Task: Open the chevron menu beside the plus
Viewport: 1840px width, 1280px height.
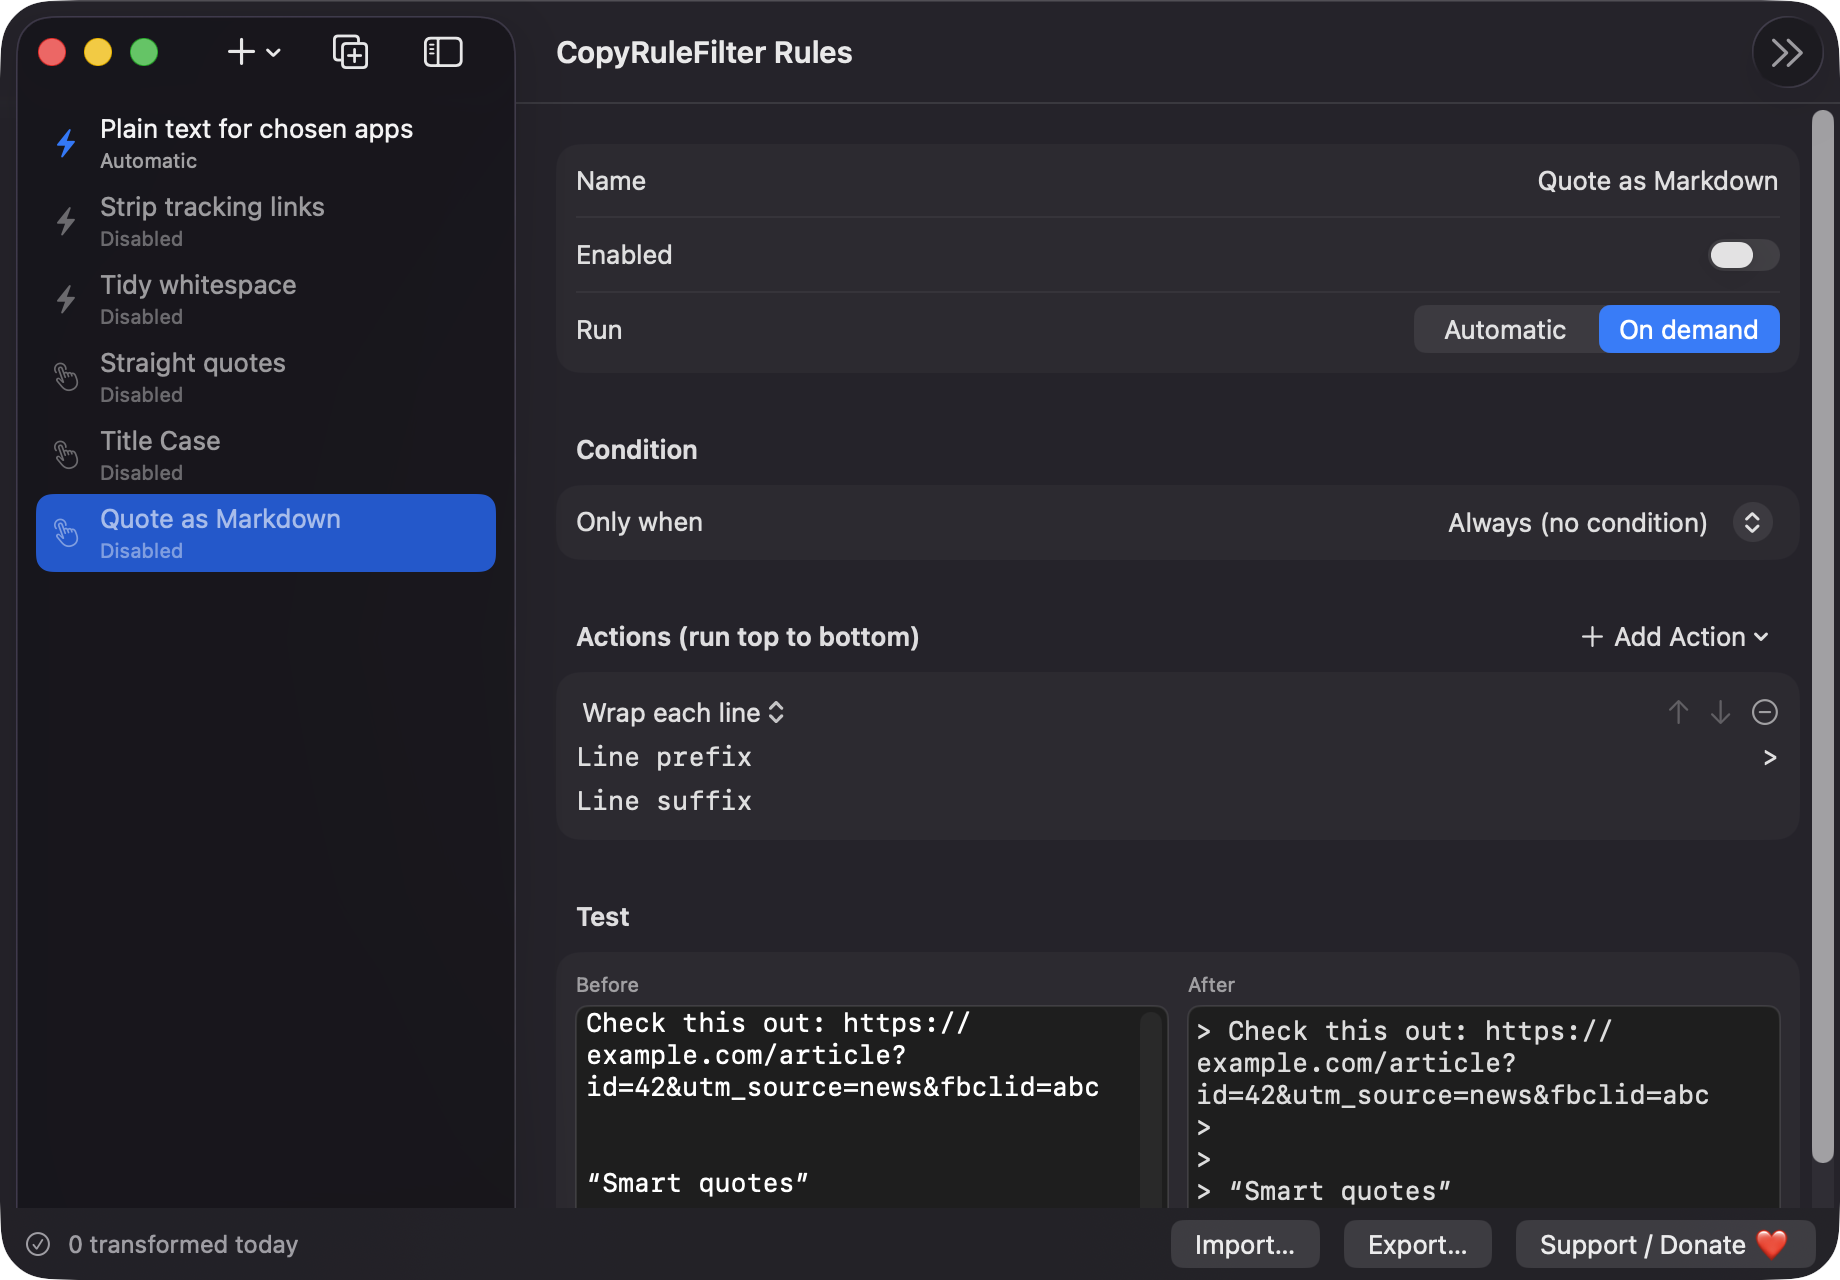Action: 273,53
